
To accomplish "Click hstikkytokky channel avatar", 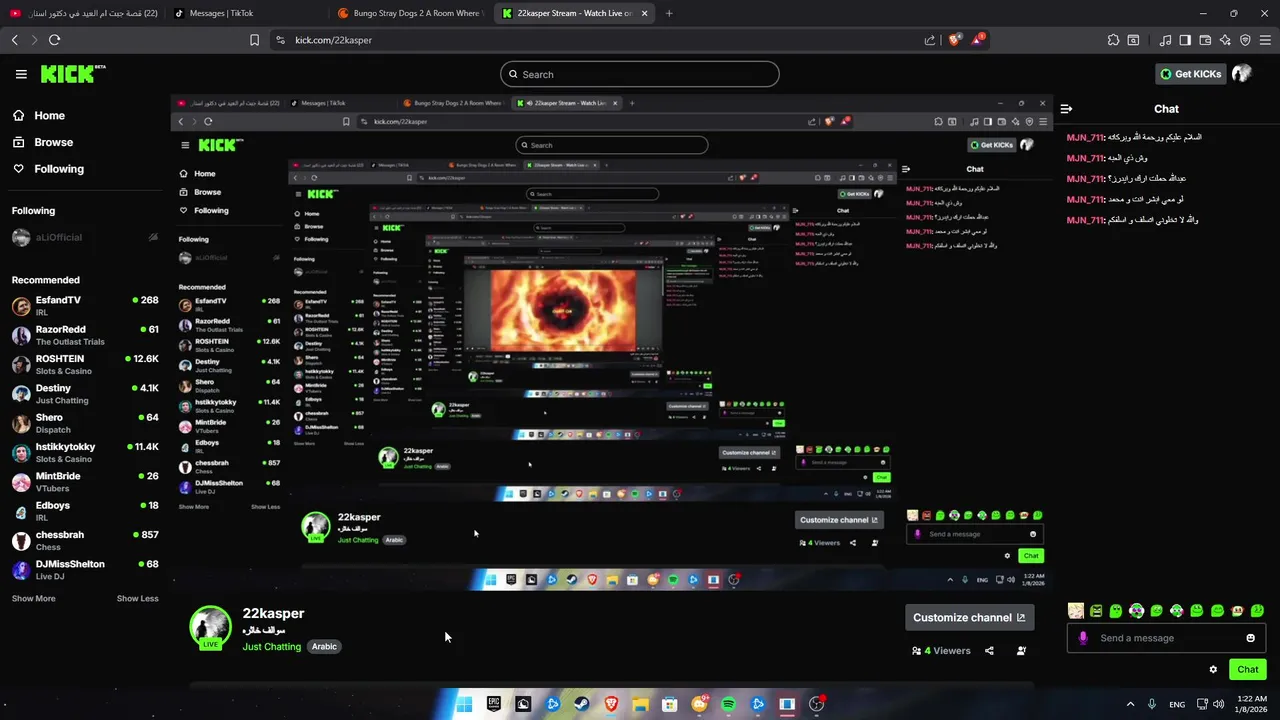I will 21,453.
